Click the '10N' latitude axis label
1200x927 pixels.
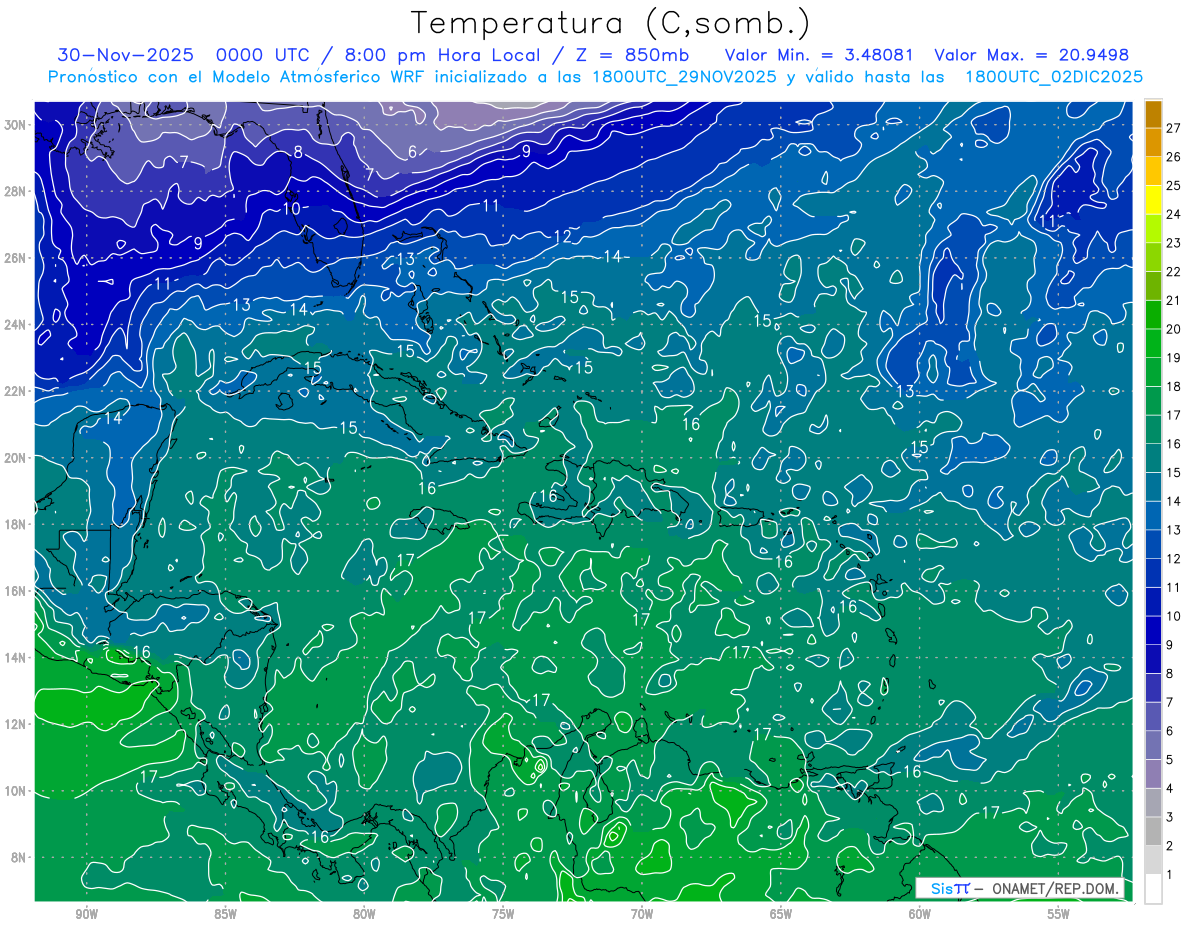(x=15, y=791)
